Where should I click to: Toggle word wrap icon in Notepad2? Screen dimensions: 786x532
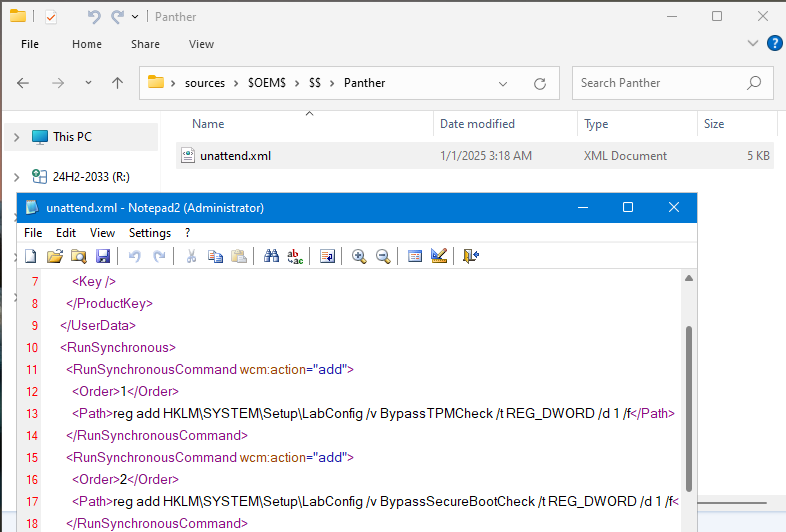point(327,256)
